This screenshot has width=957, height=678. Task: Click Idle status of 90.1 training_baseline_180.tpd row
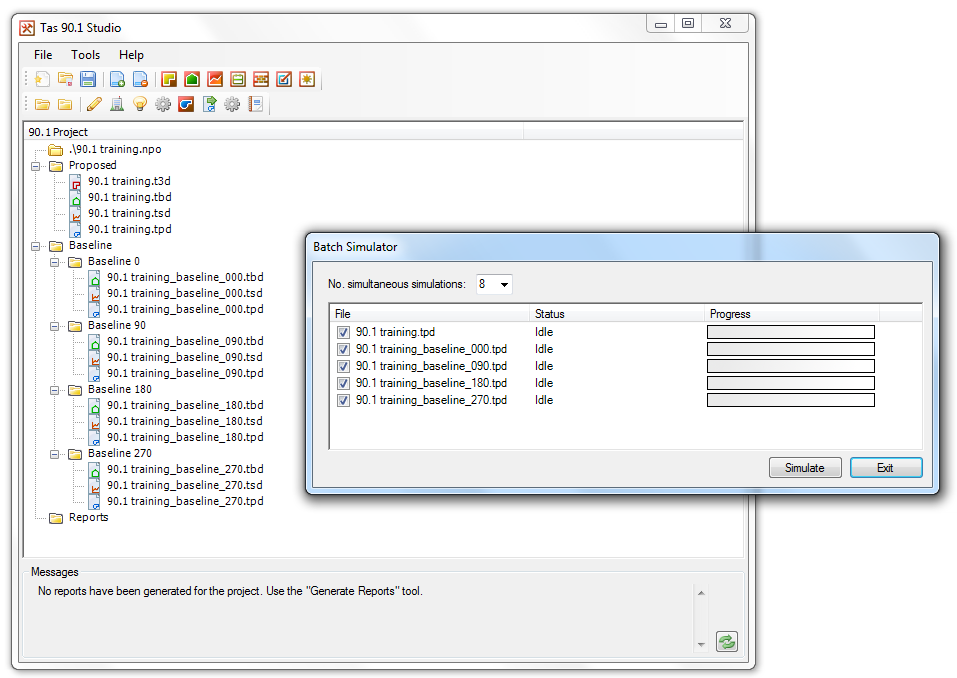544,383
